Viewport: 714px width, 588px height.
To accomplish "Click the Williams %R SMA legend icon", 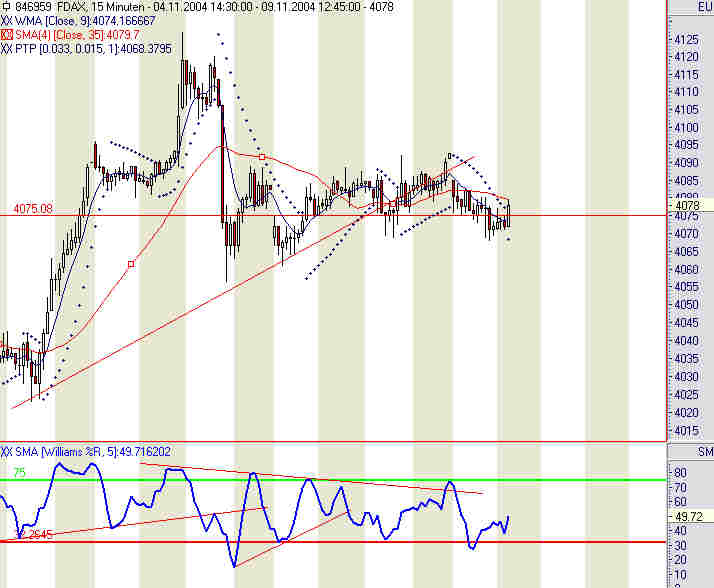I will (x=6, y=452).
